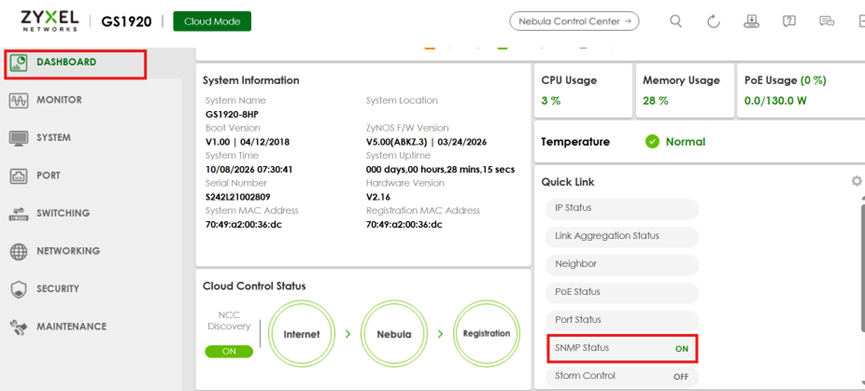Click the Port ethernet icon in sidebar
Viewport: 865px width, 391px height.
tap(19, 176)
